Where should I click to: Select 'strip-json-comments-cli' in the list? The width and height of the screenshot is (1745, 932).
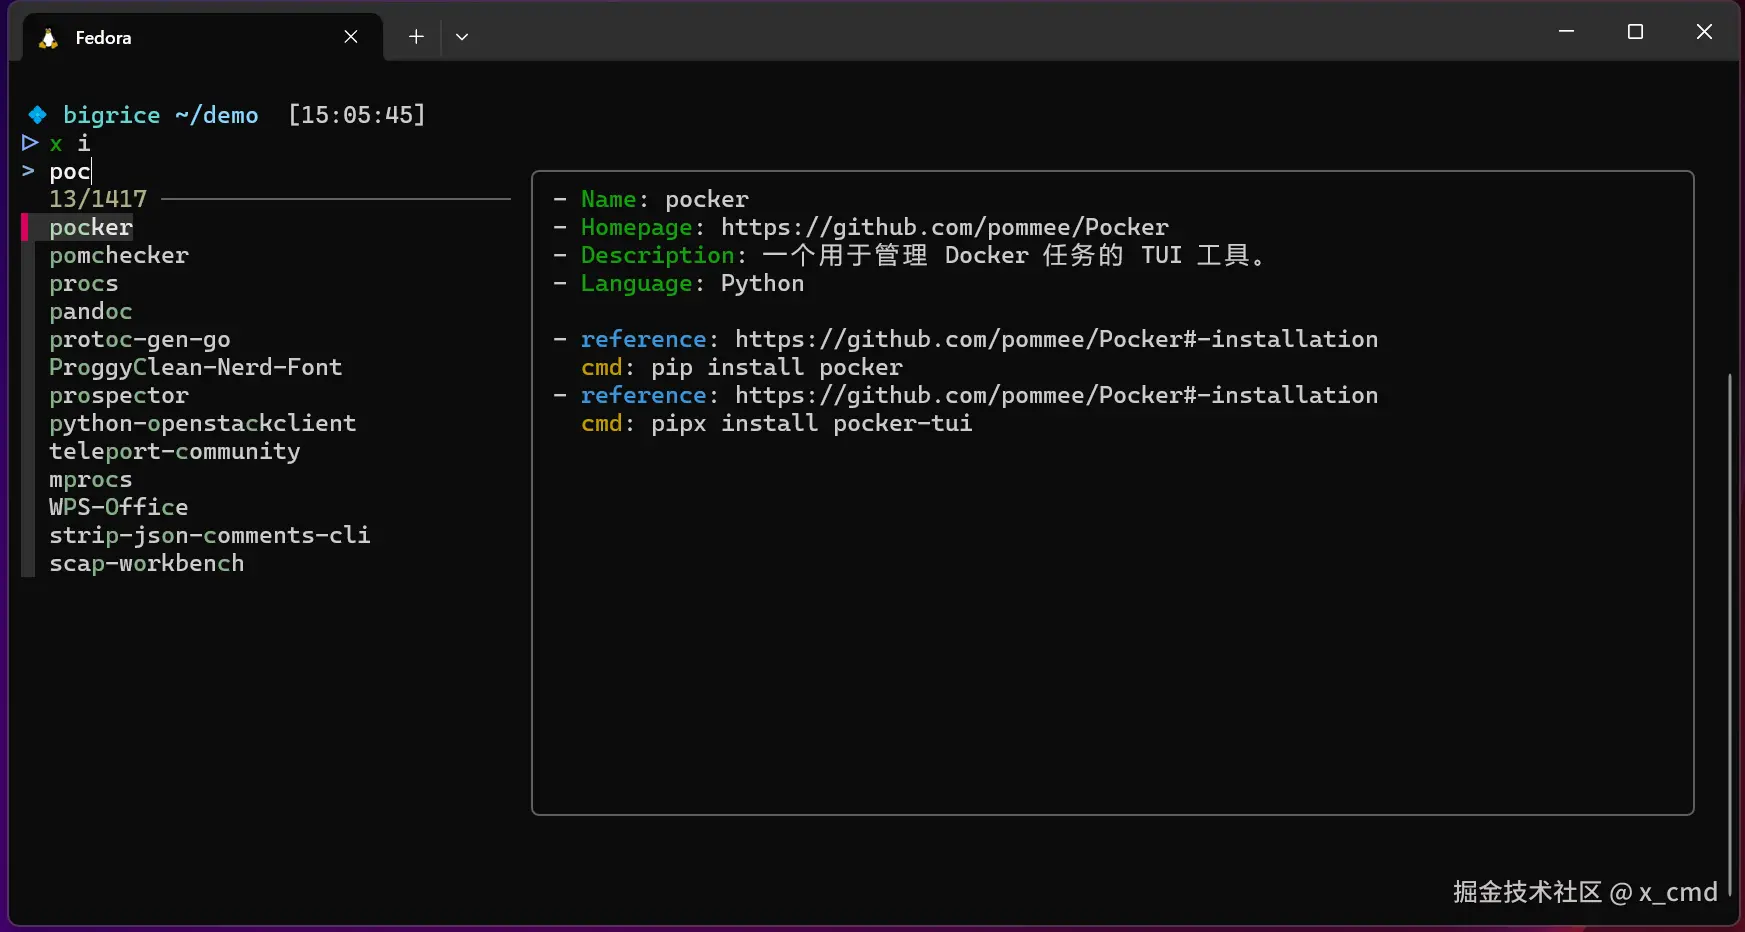coord(210,536)
